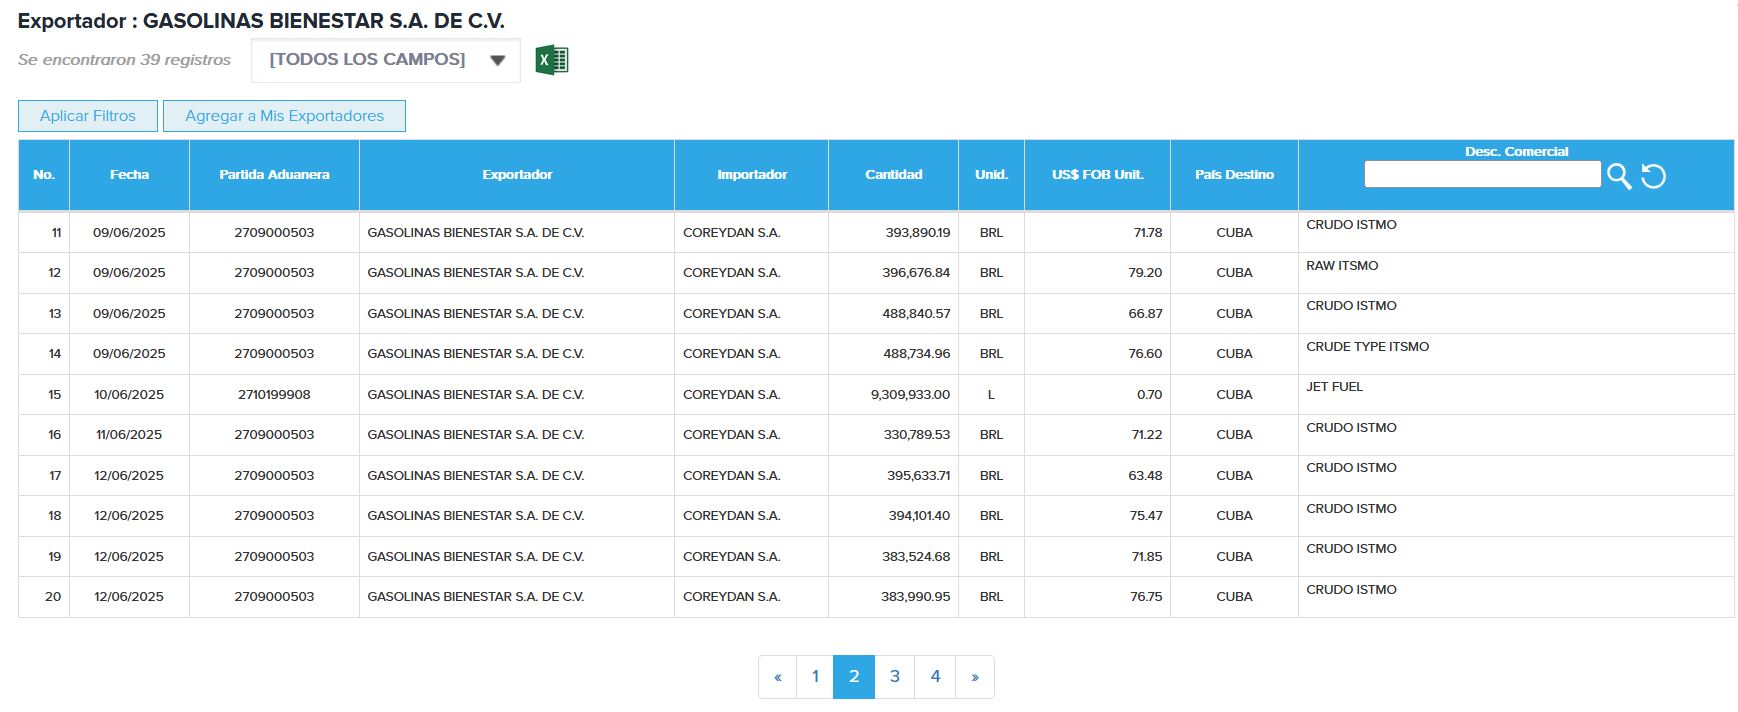Click 'Se encontraron 39 registros' text
Image resolution: width=1738 pixels, height=712 pixels.
[x=124, y=60]
